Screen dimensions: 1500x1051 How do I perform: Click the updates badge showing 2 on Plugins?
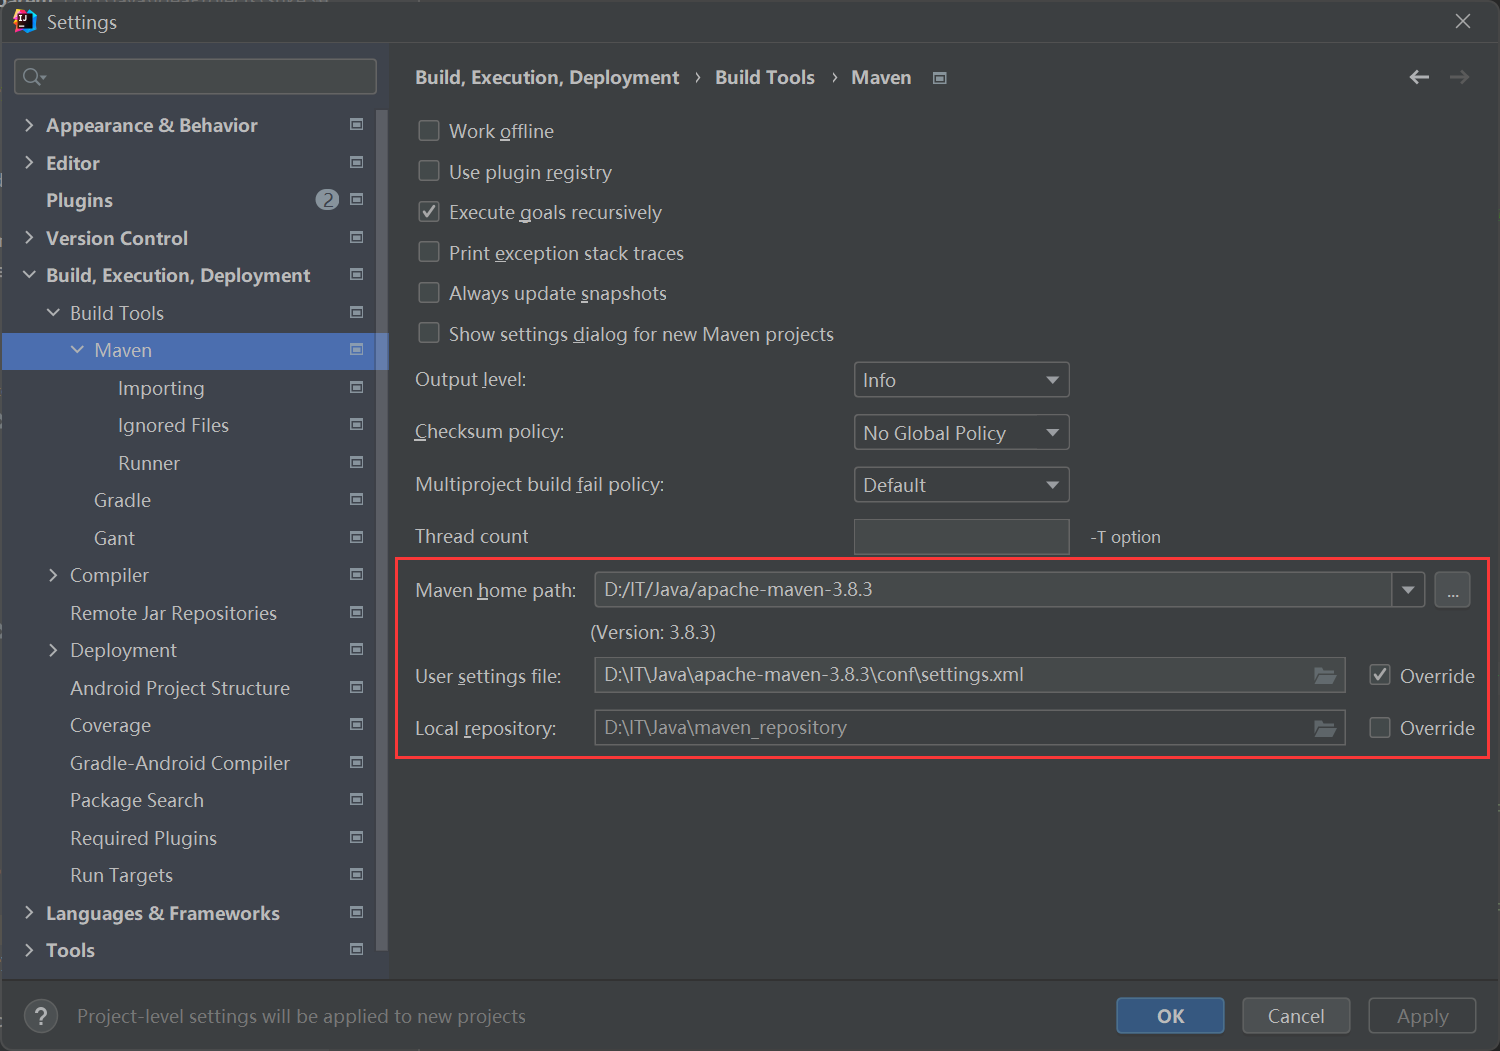coord(327,199)
